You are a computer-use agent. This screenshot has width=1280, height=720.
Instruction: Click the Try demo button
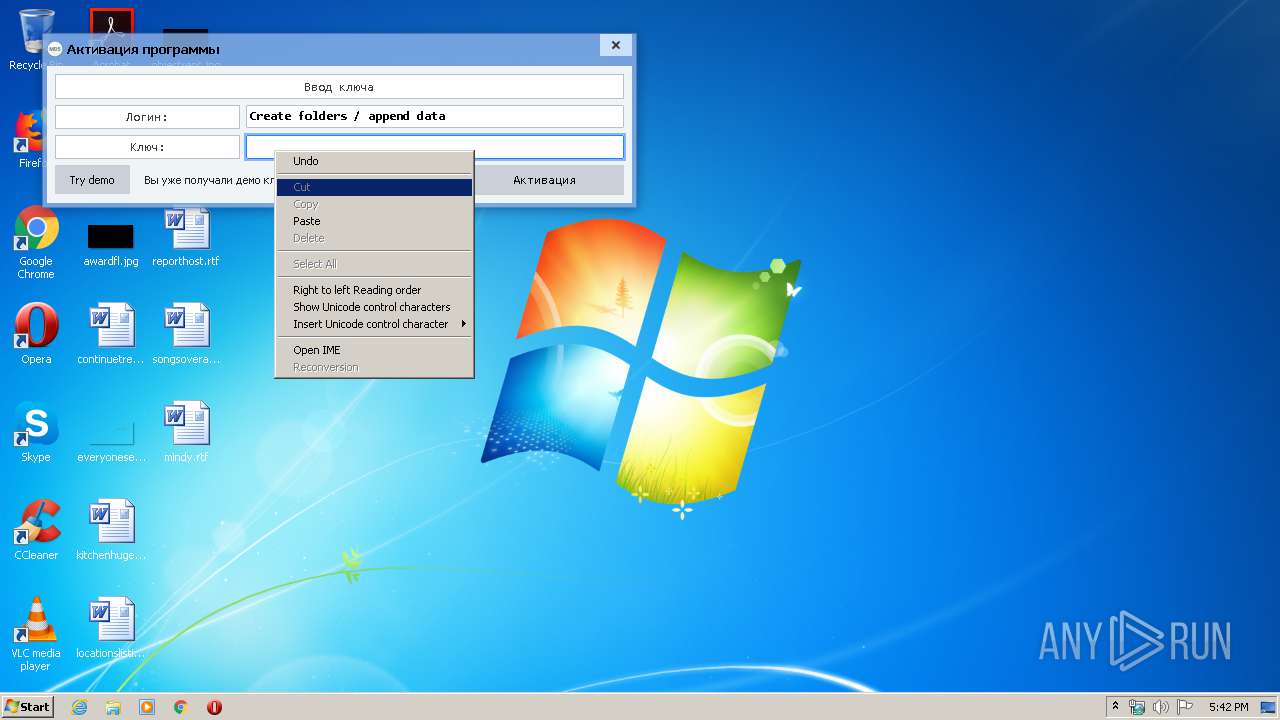point(92,180)
